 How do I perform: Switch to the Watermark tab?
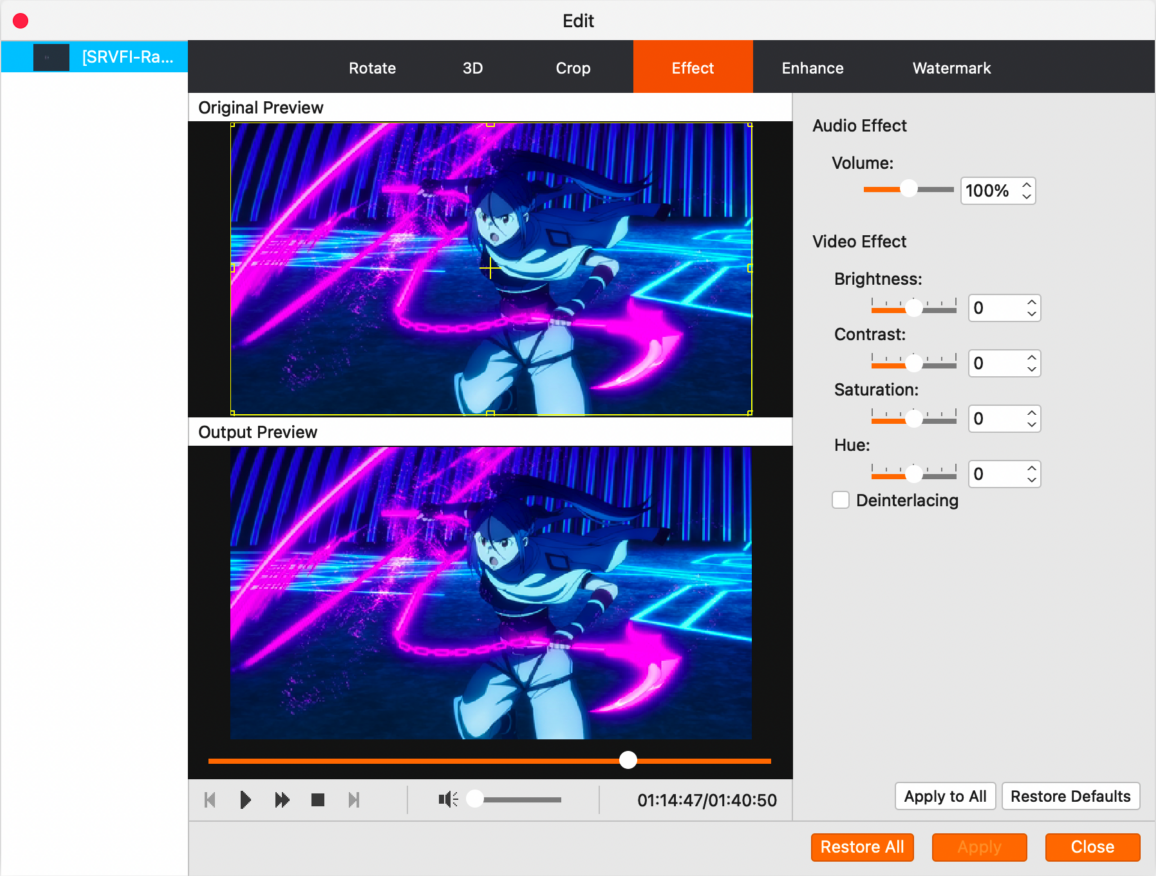point(952,68)
